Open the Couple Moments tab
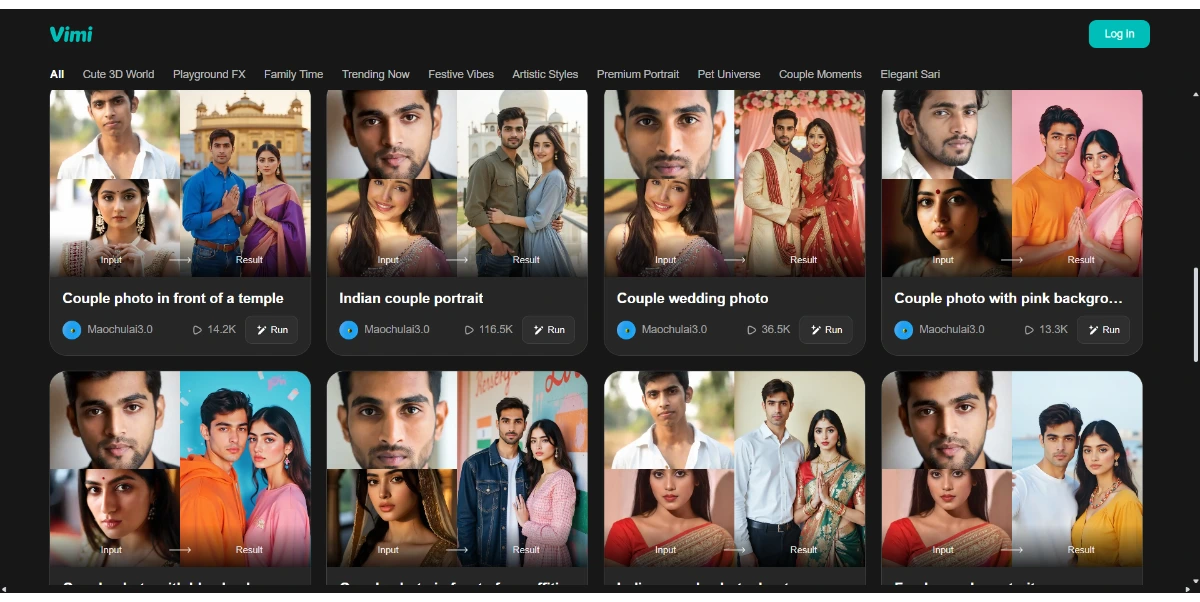1200x602 pixels. point(820,74)
